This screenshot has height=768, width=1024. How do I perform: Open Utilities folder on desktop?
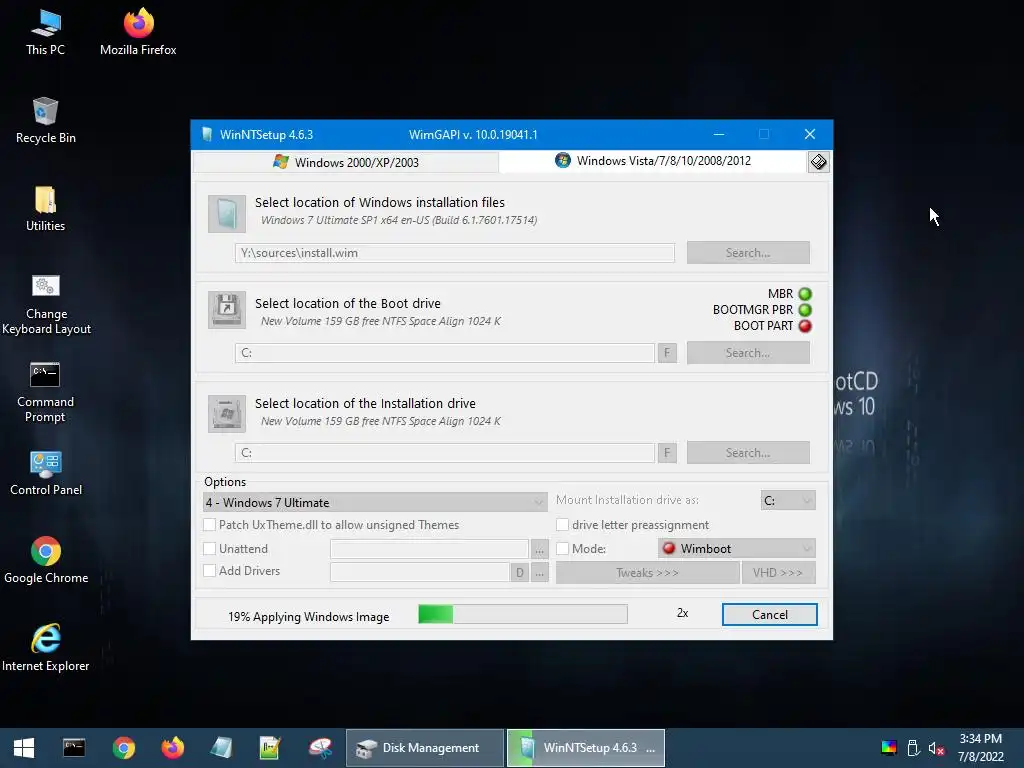click(x=45, y=208)
